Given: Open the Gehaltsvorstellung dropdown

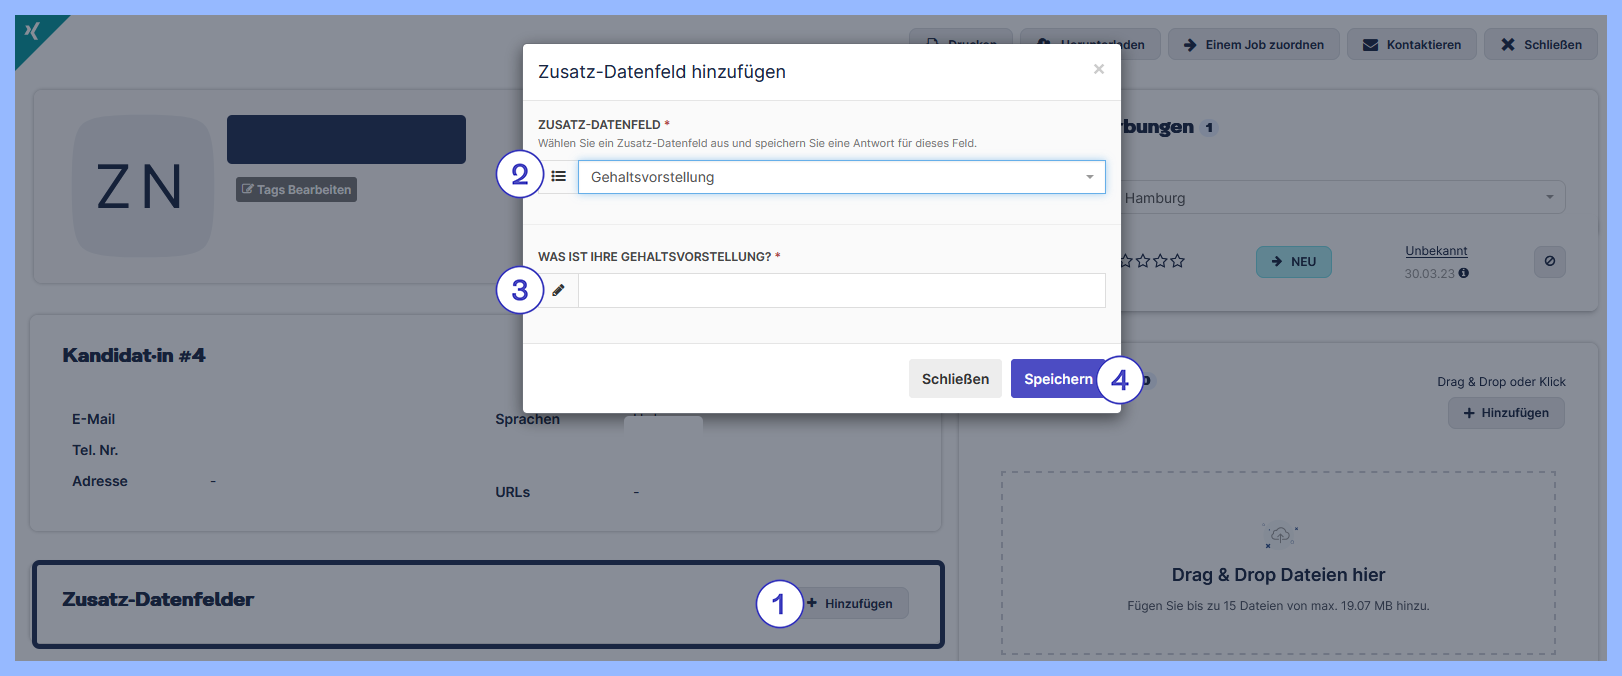Looking at the screenshot, I should 841,177.
